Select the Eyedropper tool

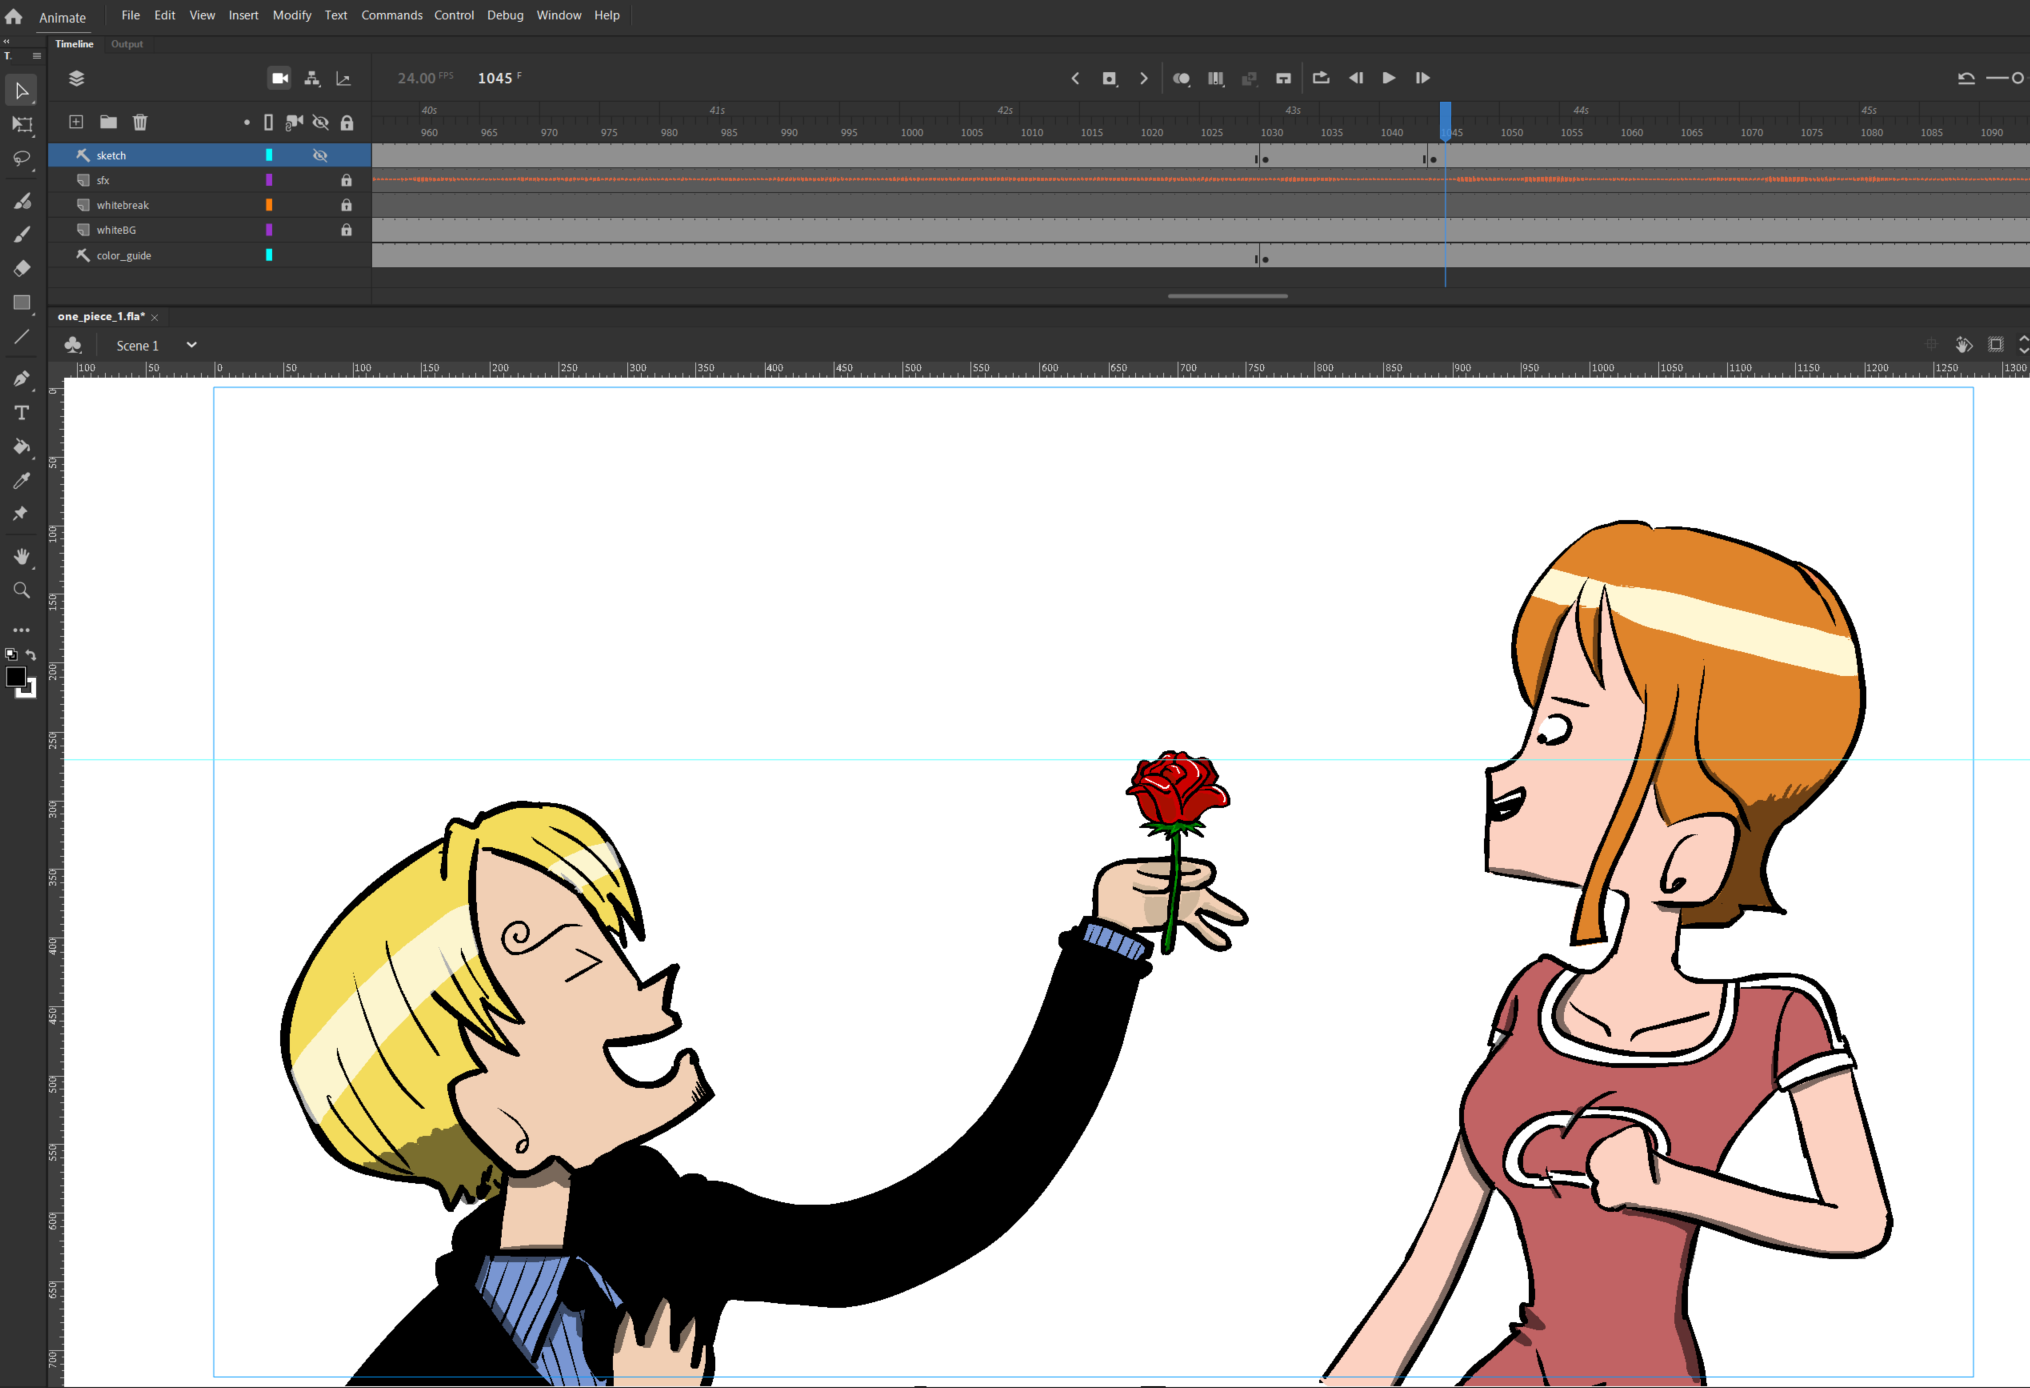point(21,481)
